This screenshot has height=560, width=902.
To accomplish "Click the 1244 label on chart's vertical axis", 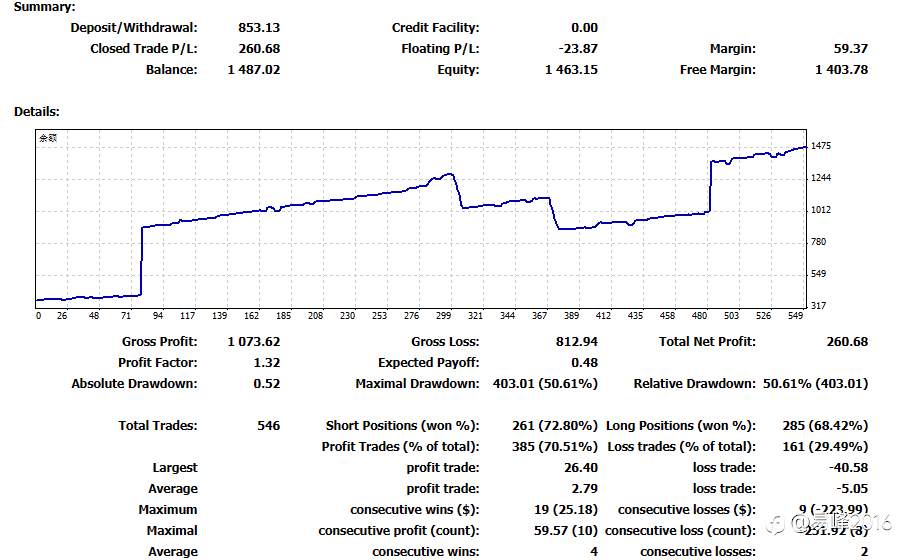I will pyautogui.click(x=821, y=178).
